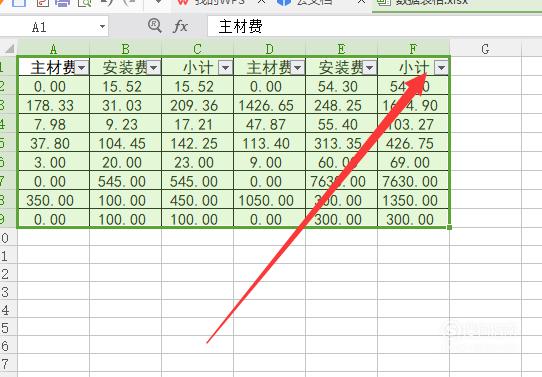Select column F header
This screenshot has height=377, width=542.
point(413,49)
